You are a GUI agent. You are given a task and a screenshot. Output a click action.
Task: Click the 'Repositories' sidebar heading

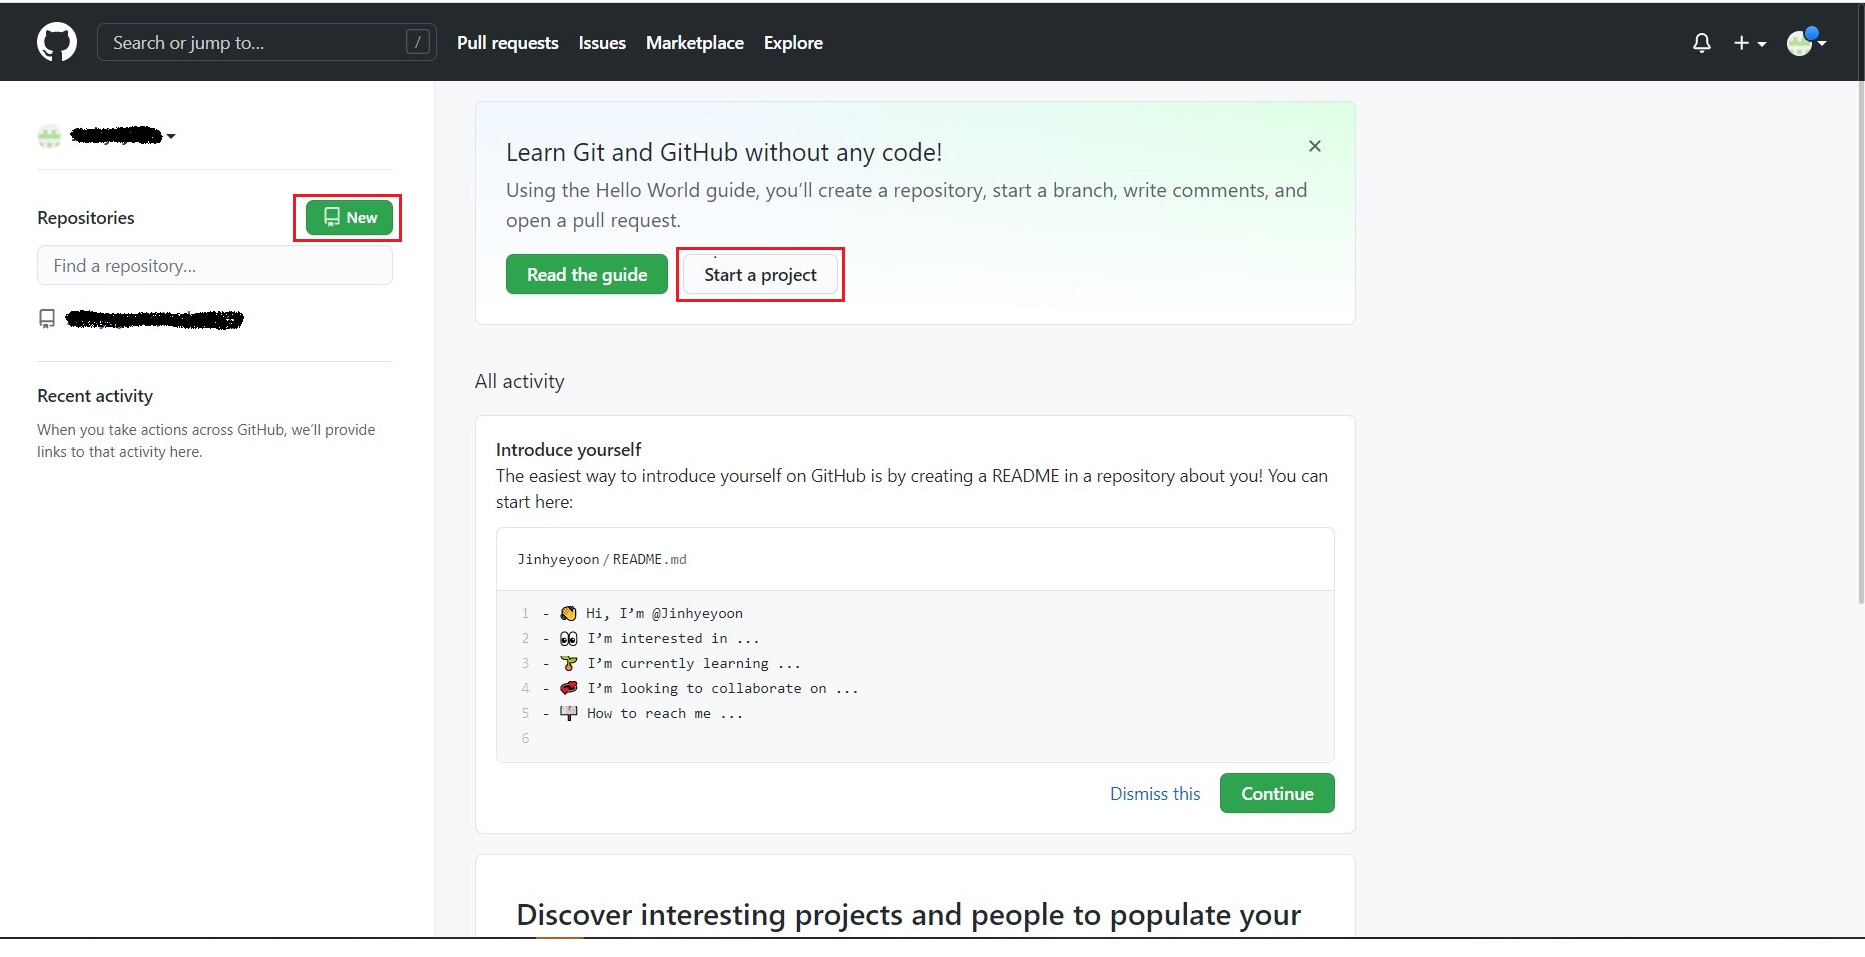[x=86, y=217]
